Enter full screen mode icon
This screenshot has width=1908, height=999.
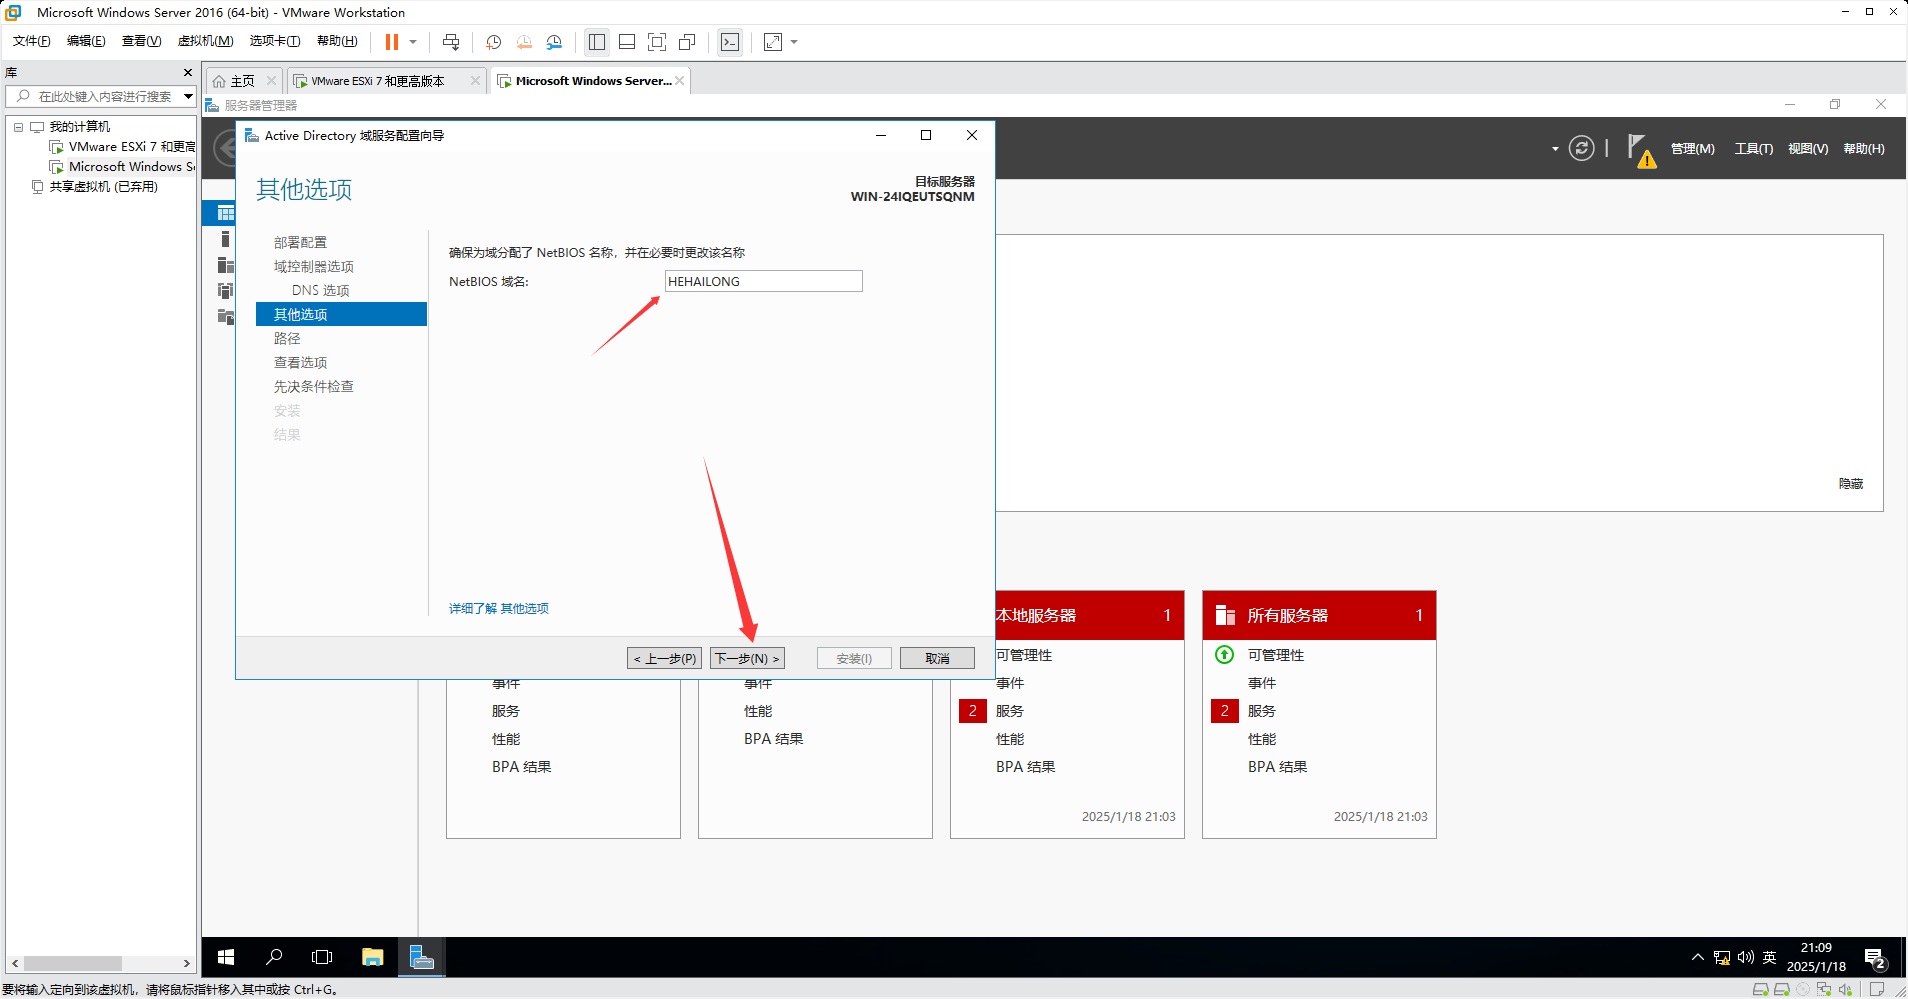(657, 42)
